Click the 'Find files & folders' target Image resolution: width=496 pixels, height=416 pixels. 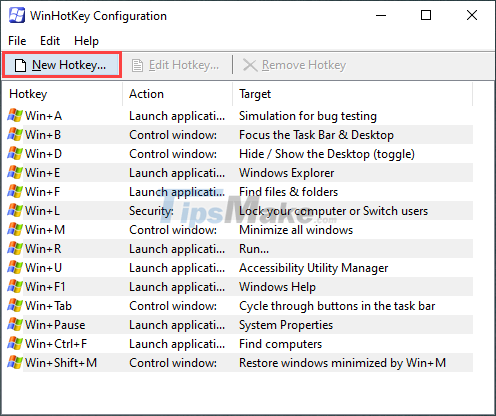(x=289, y=192)
